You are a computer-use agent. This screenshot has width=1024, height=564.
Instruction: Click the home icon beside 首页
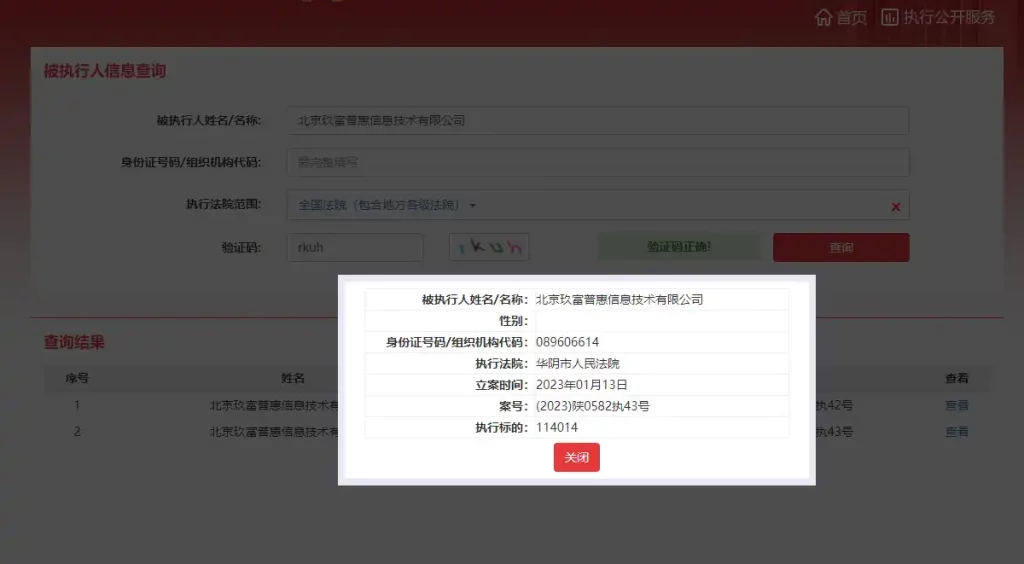coord(824,17)
